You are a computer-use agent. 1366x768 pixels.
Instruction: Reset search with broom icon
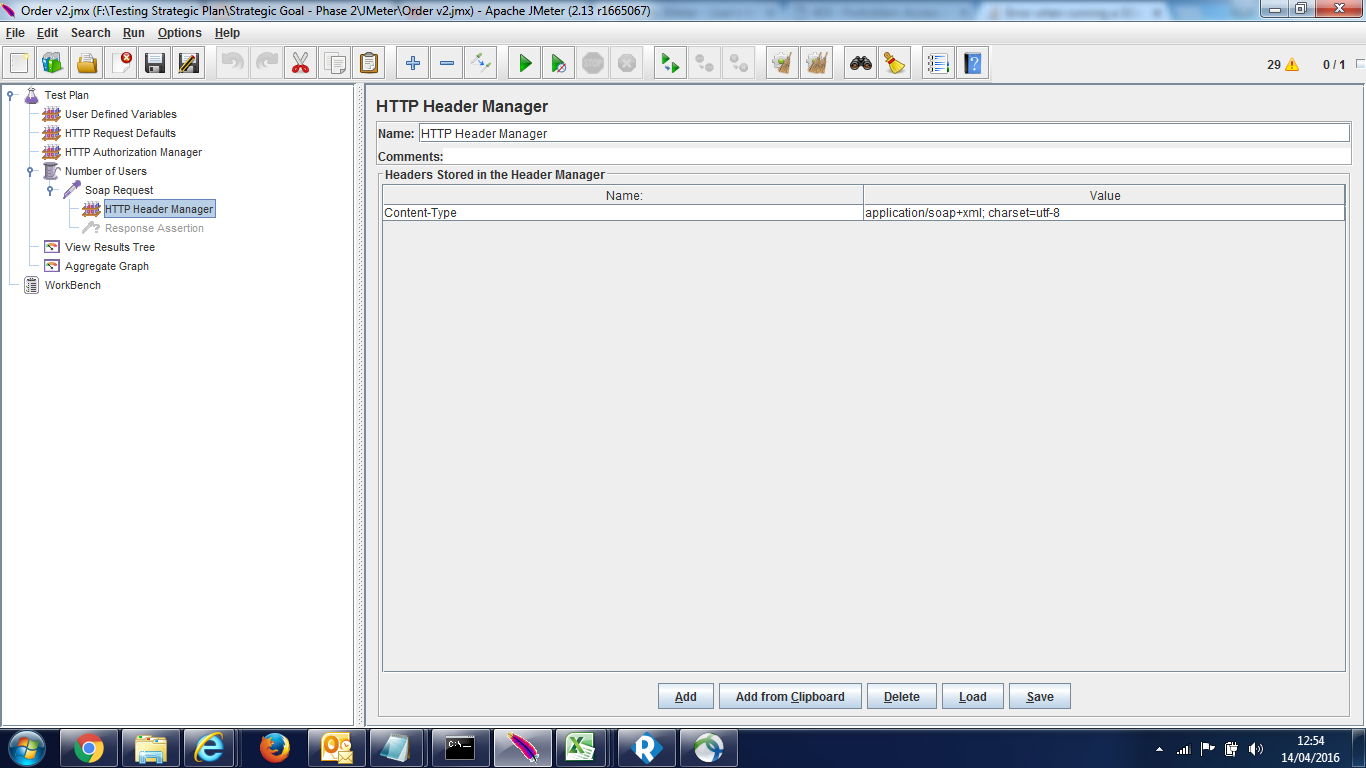(x=894, y=64)
